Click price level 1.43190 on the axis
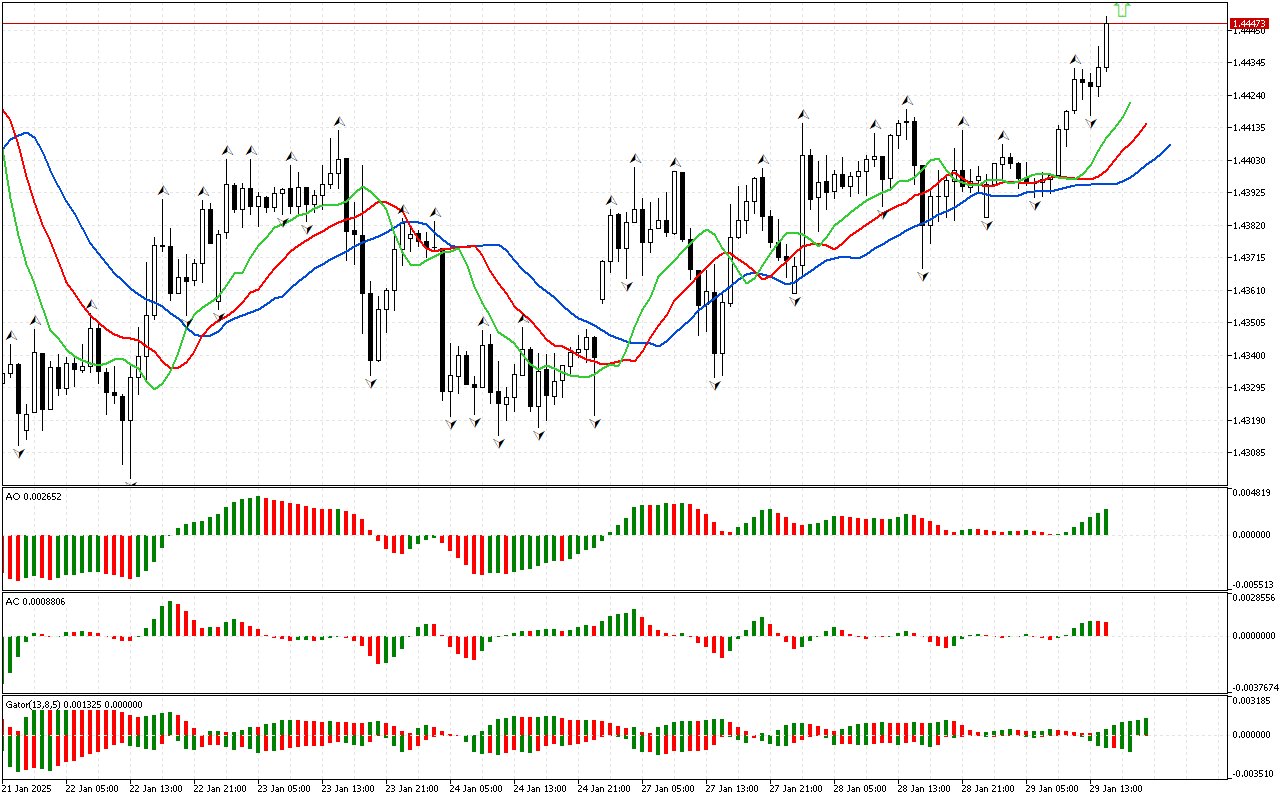 tap(1250, 421)
